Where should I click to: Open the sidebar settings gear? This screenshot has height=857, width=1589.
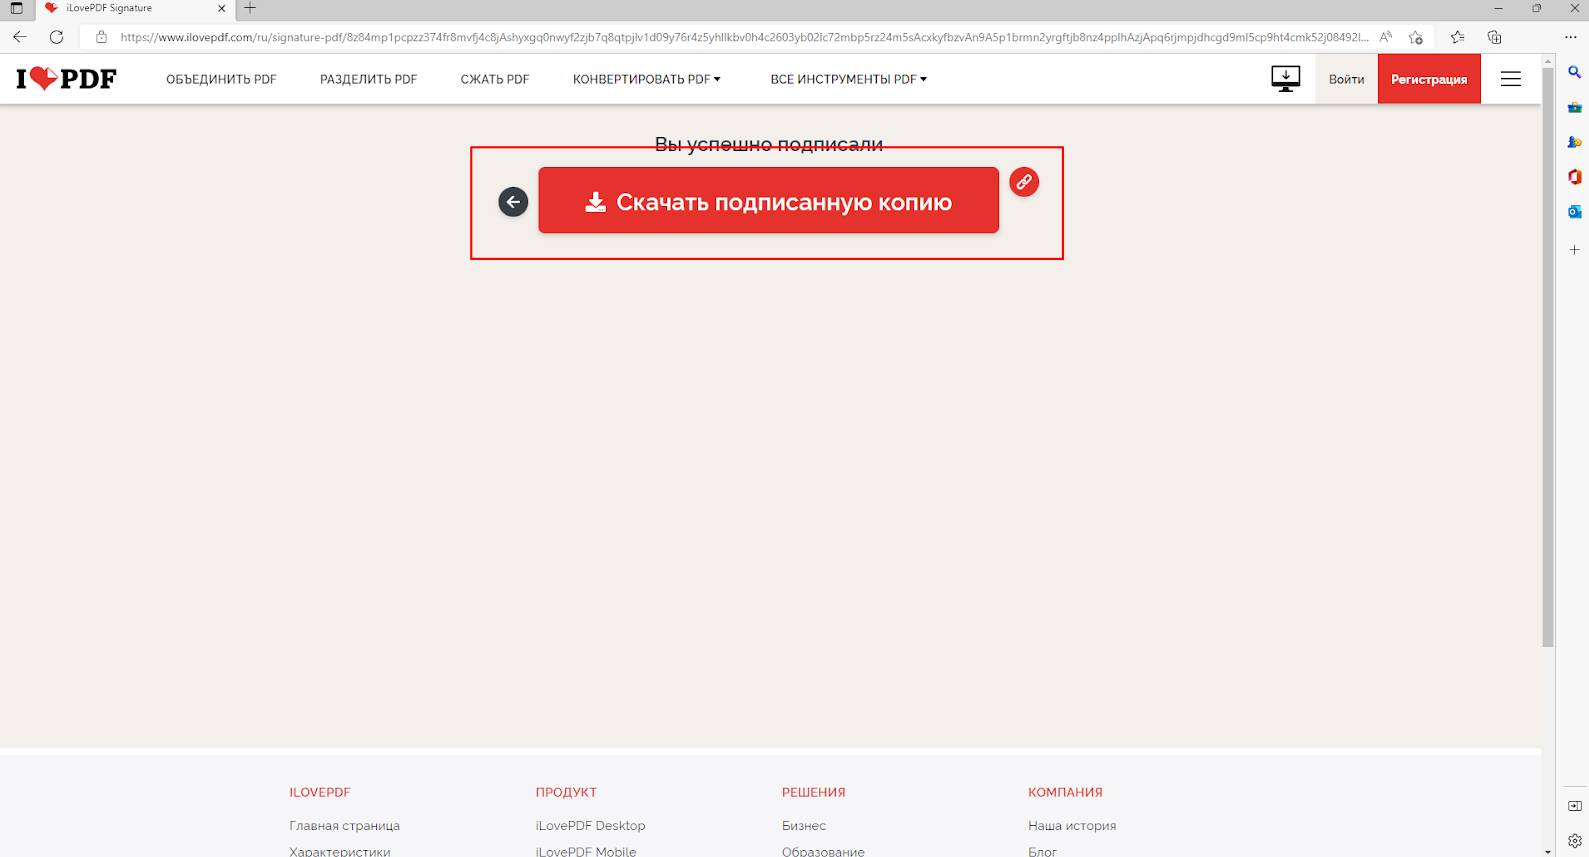(x=1574, y=840)
